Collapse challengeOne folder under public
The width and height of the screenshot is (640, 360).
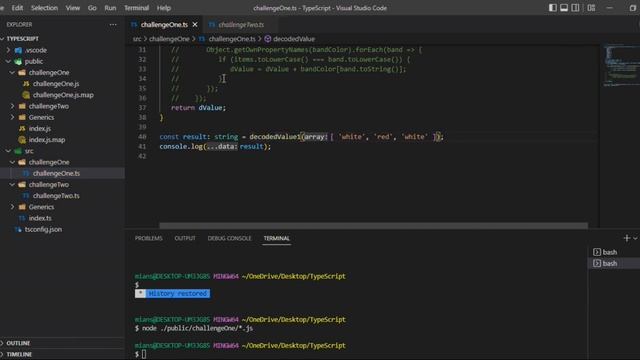[x=12, y=72]
